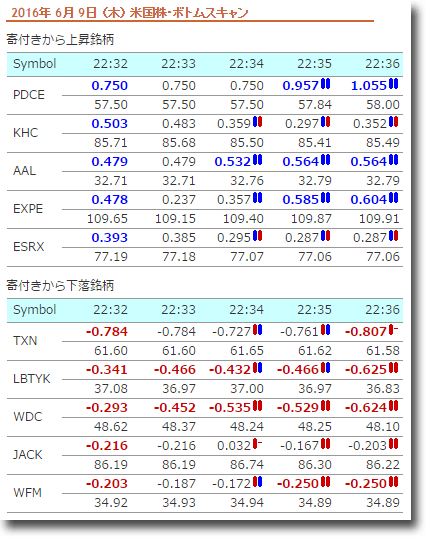The width and height of the screenshot is (428, 537).
Task: Click the WFM price 34.94
Action: pyautogui.click(x=247, y=503)
